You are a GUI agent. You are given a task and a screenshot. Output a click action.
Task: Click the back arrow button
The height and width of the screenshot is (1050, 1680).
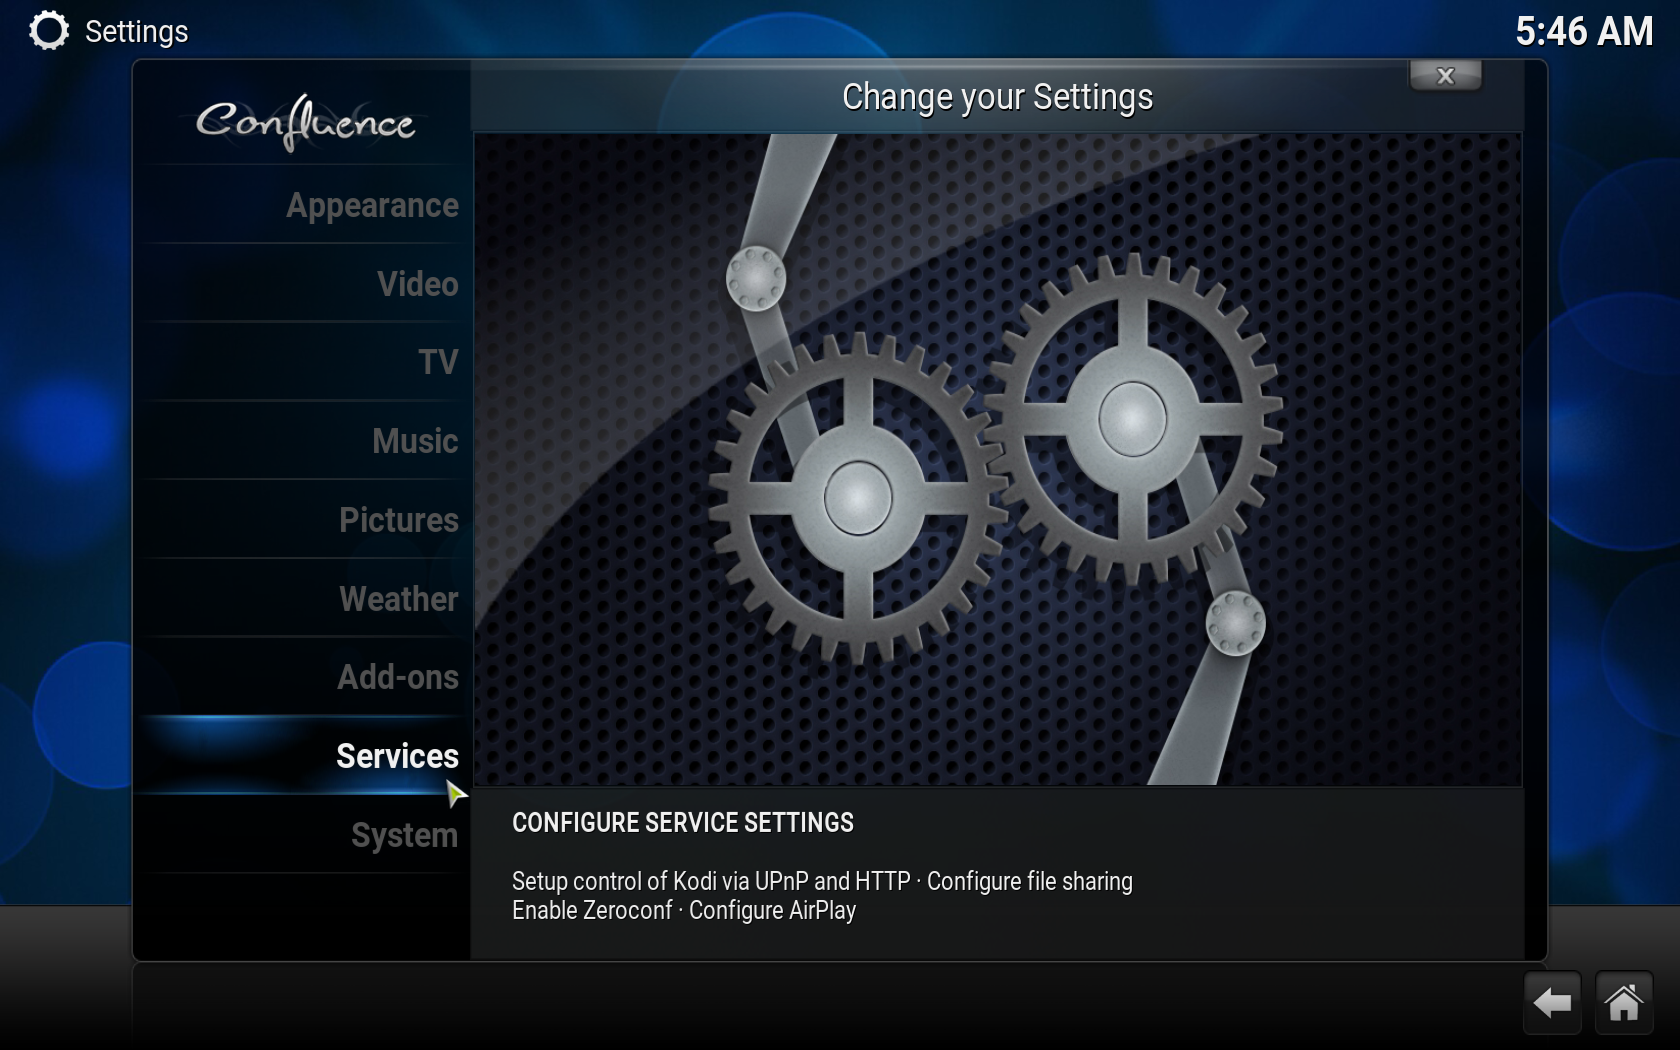(1552, 1002)
